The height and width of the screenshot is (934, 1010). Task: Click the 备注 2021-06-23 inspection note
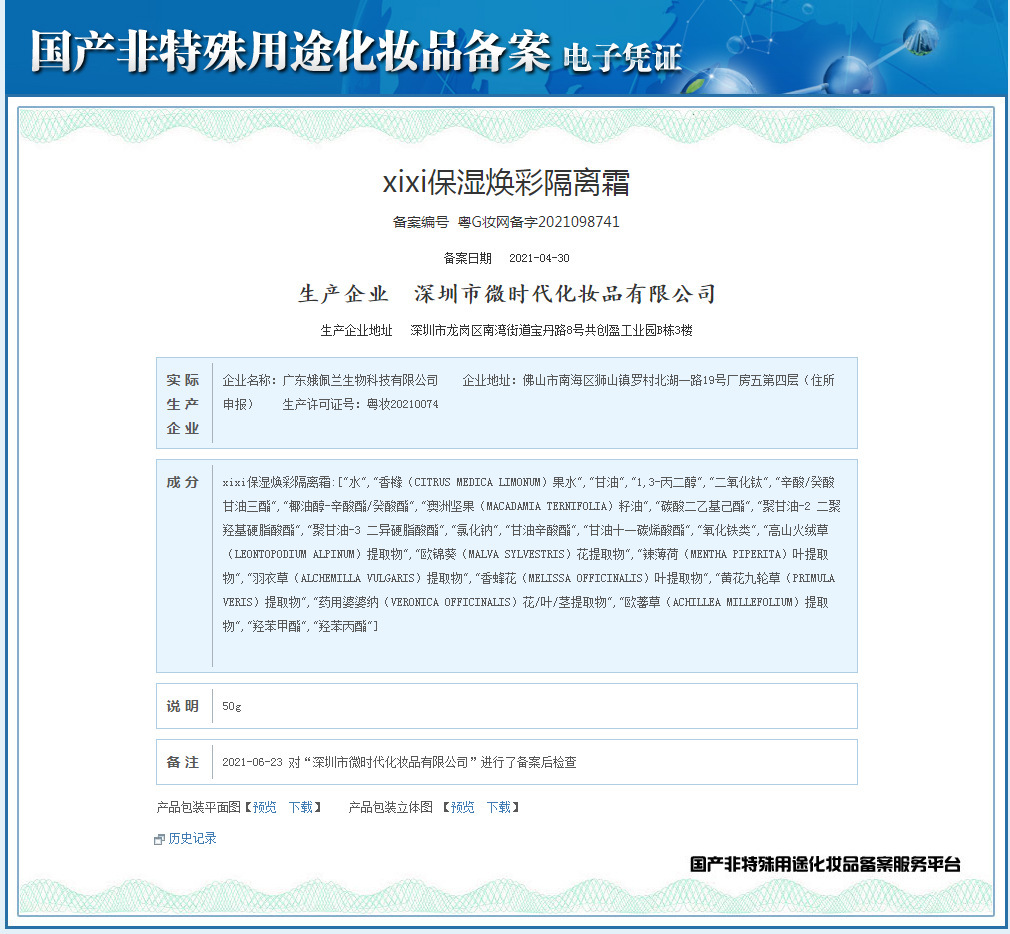(x=399, y=763)
